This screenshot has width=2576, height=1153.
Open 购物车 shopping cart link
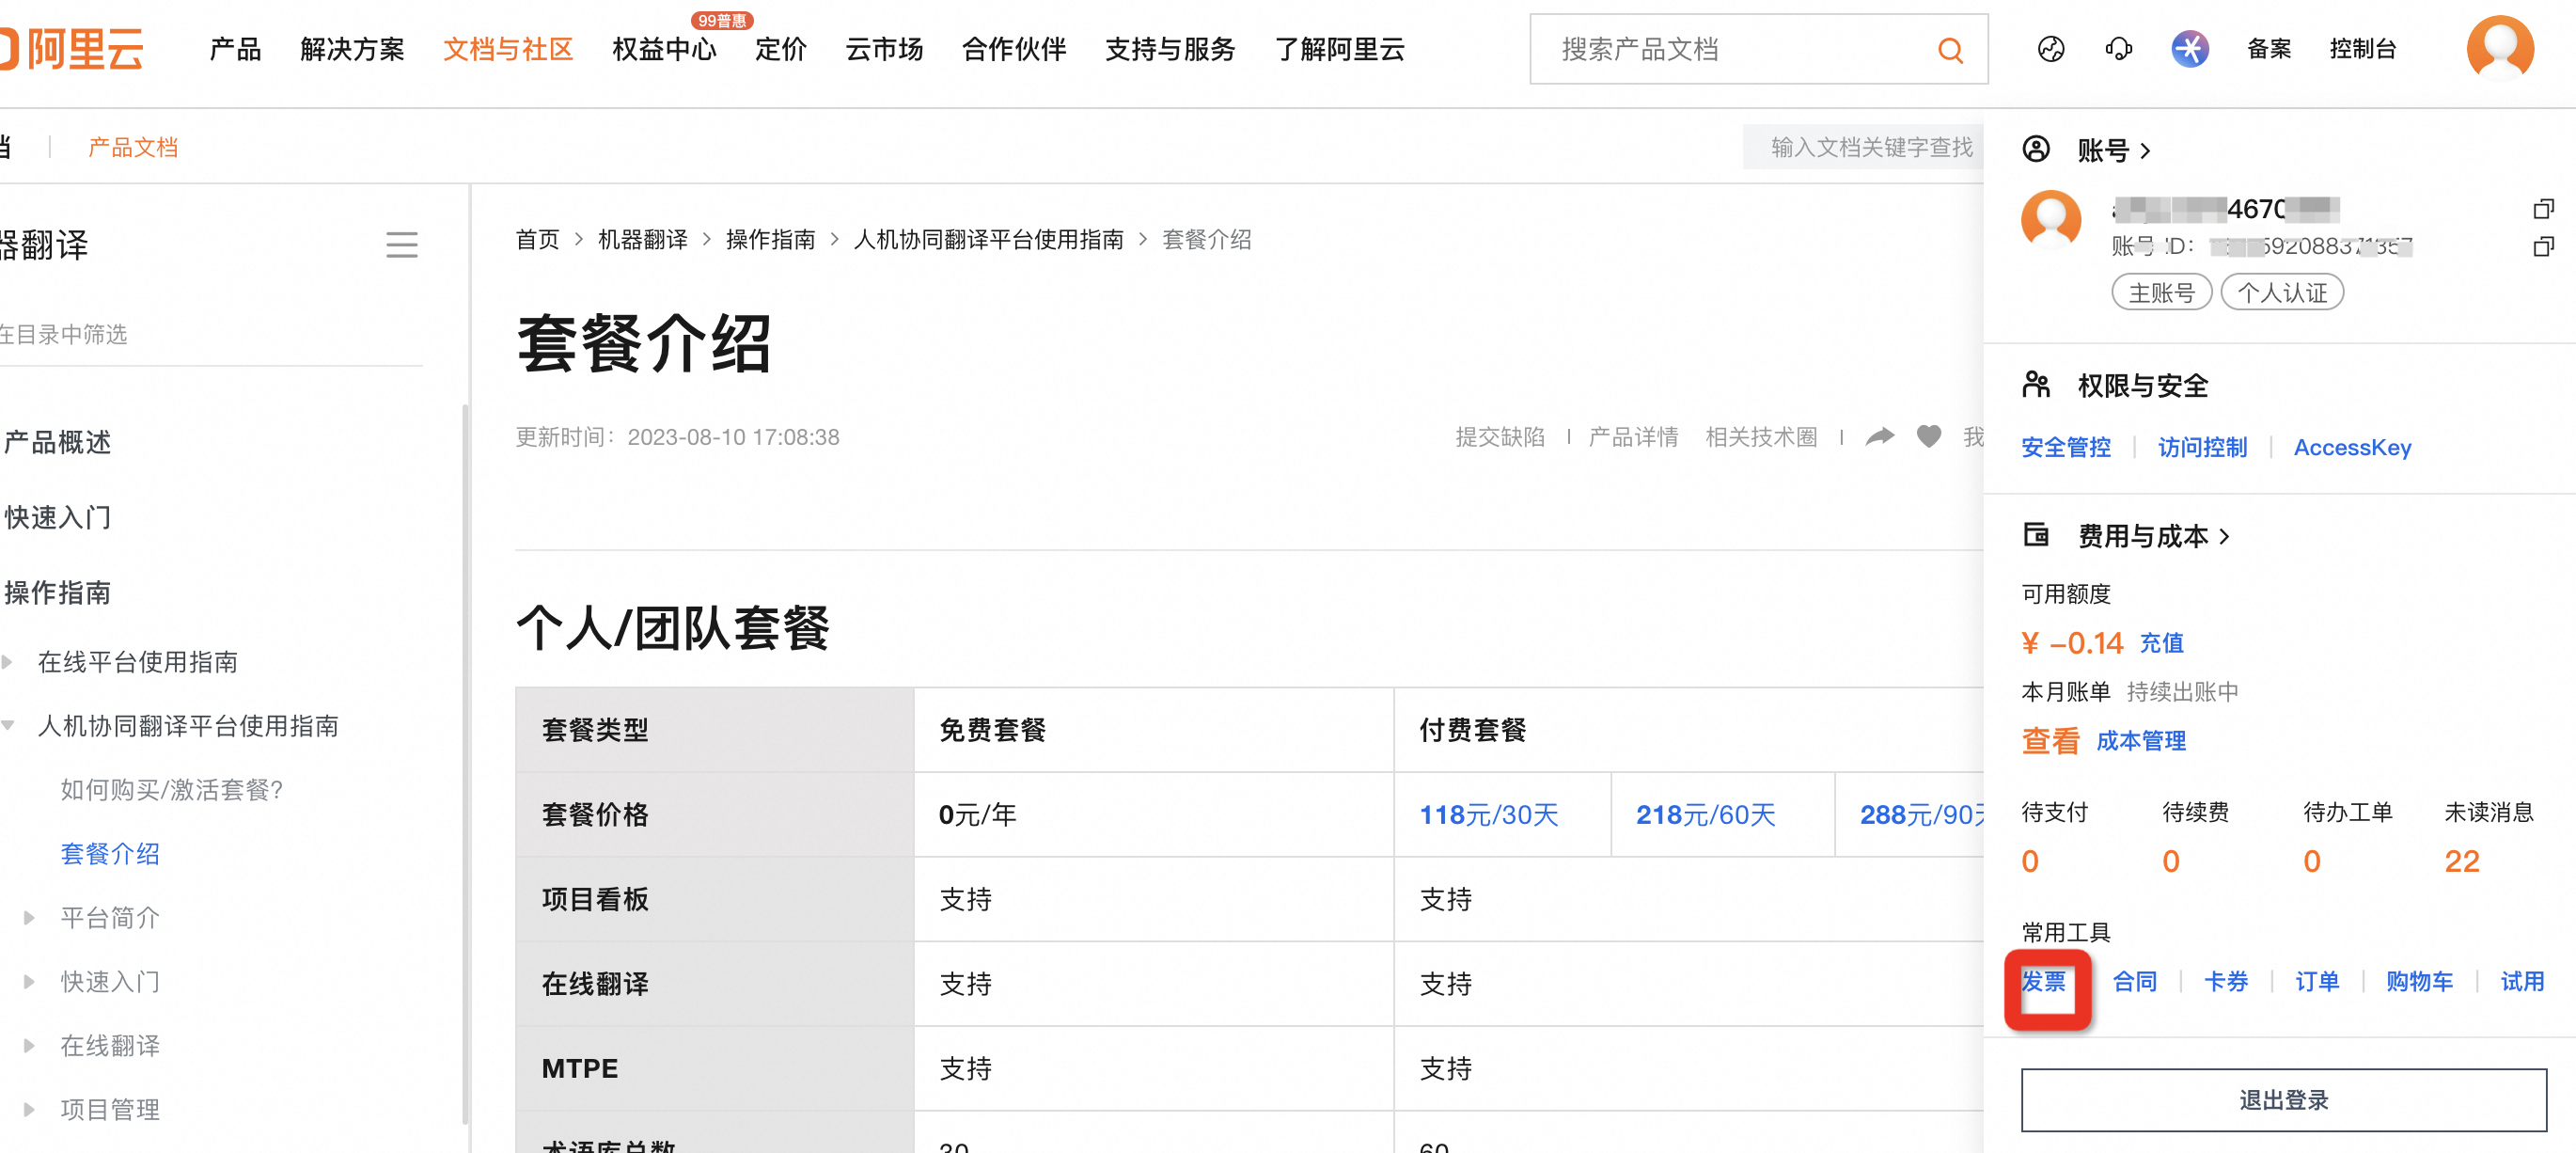(2418, 981)
